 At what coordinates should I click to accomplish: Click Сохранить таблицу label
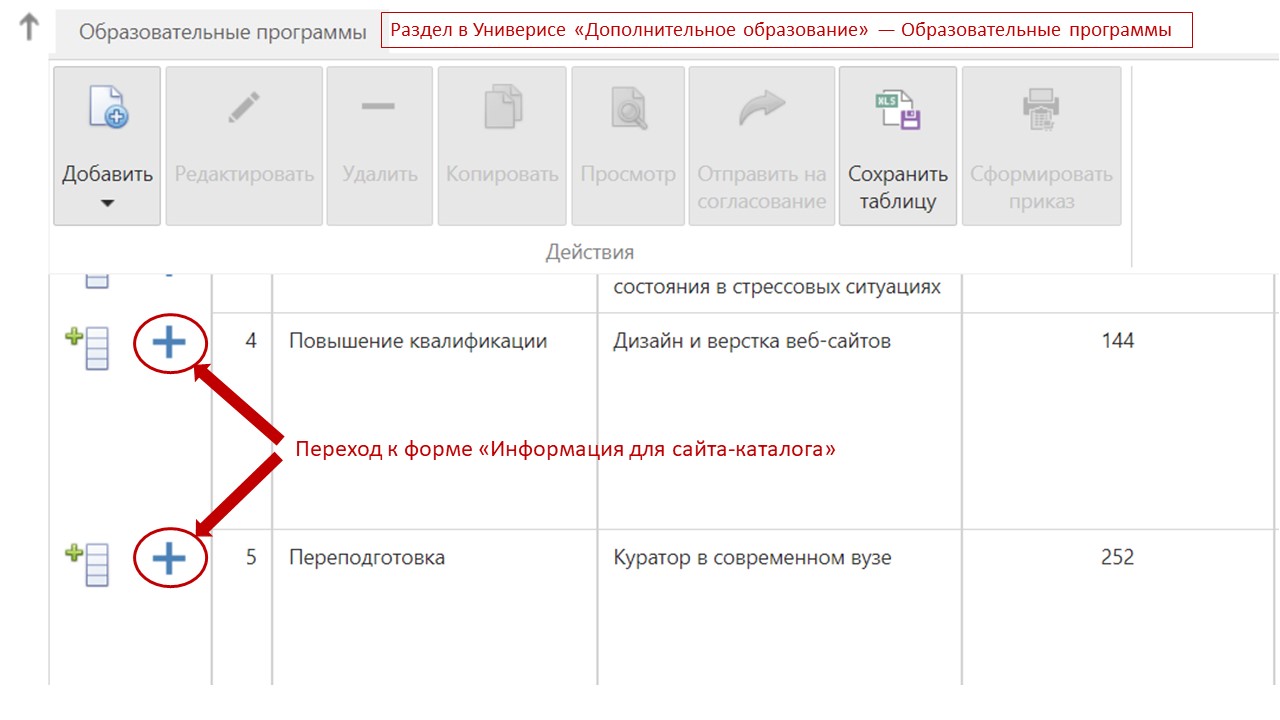pyautogui.click(x=898, y=187)
